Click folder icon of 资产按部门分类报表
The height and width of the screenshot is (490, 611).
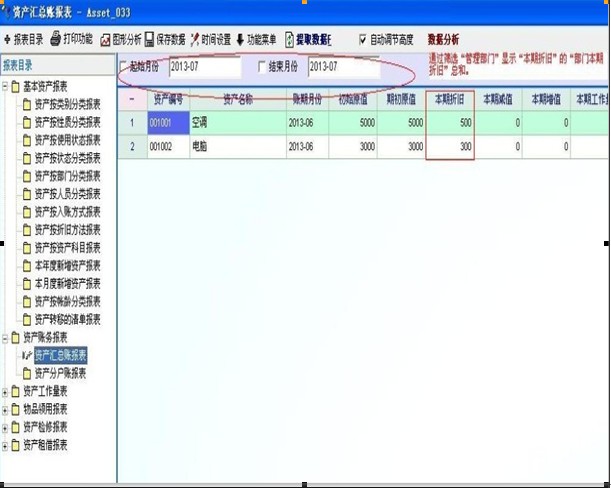click(x=27, y=176)
